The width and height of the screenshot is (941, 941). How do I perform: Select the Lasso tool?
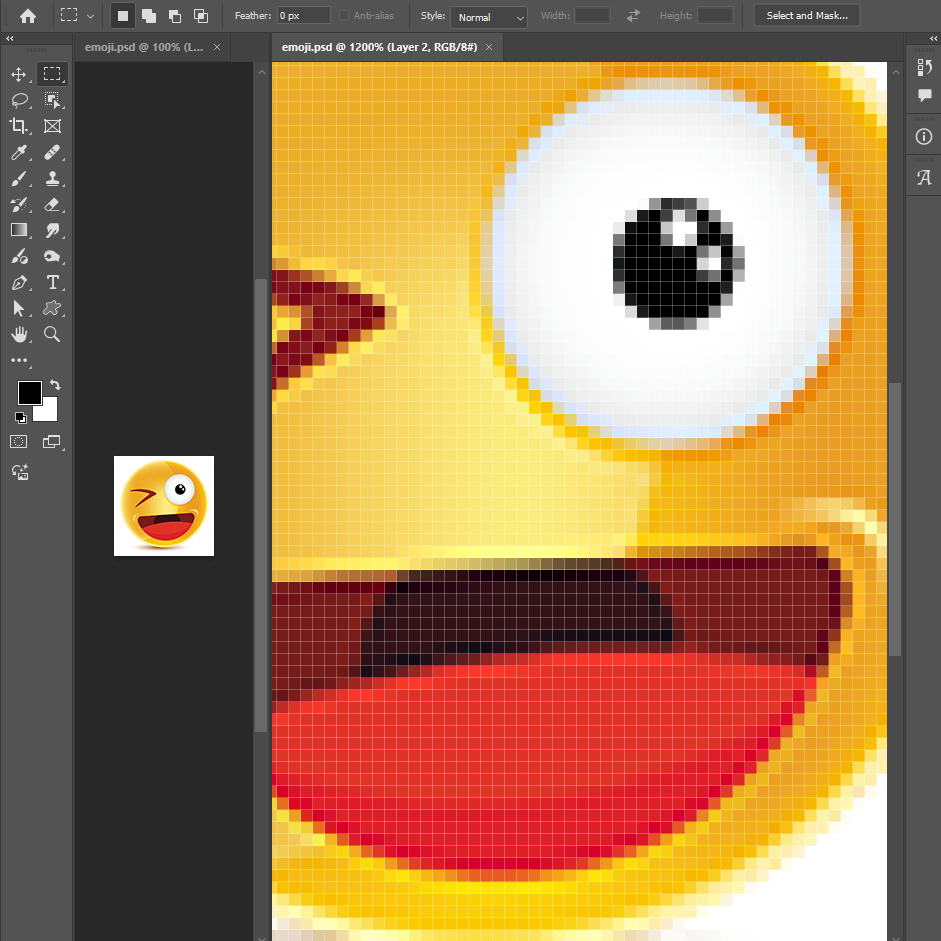click(19, 100)
